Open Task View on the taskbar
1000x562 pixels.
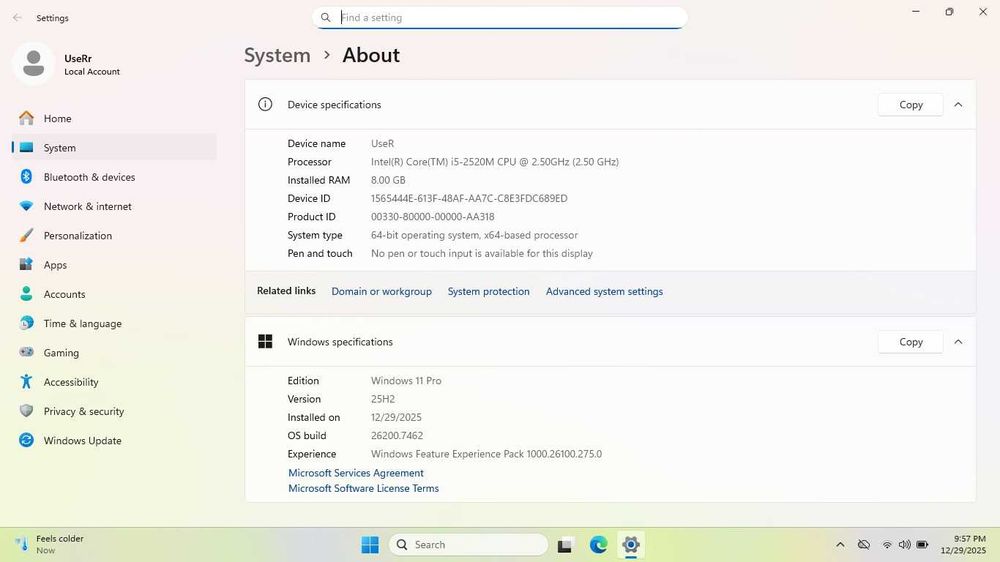[x=565, y=545]
